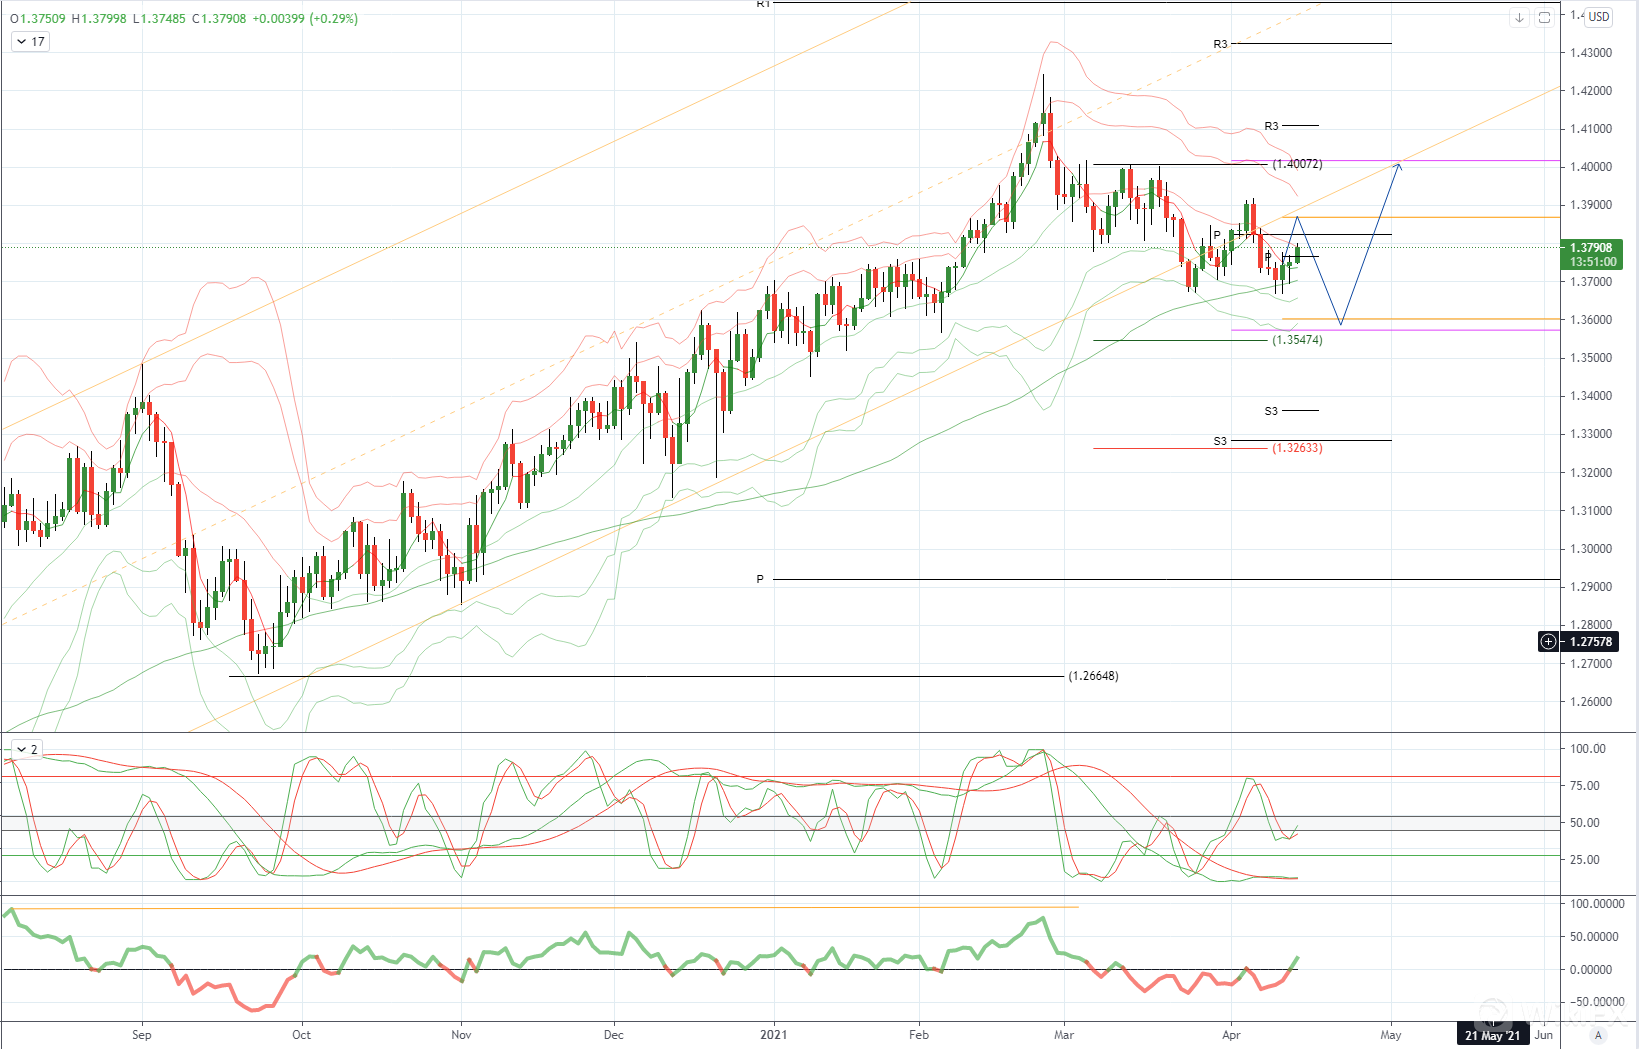Click the Nov label on time axis
Viewport: 1639px width, 1049px height.
[x=461, y=1035]
